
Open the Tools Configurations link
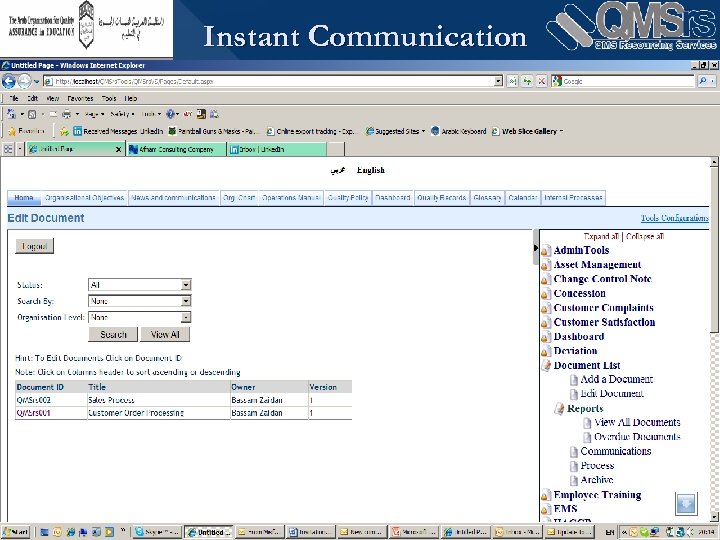pos(675,218)
